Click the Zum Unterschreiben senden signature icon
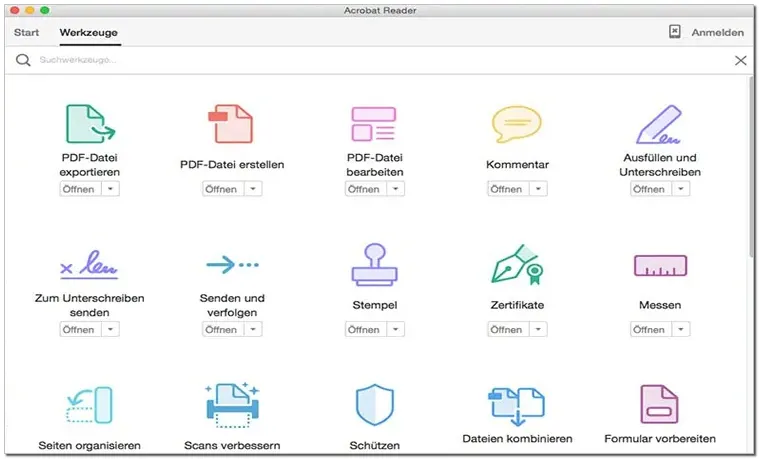 (x=89, y=264)
